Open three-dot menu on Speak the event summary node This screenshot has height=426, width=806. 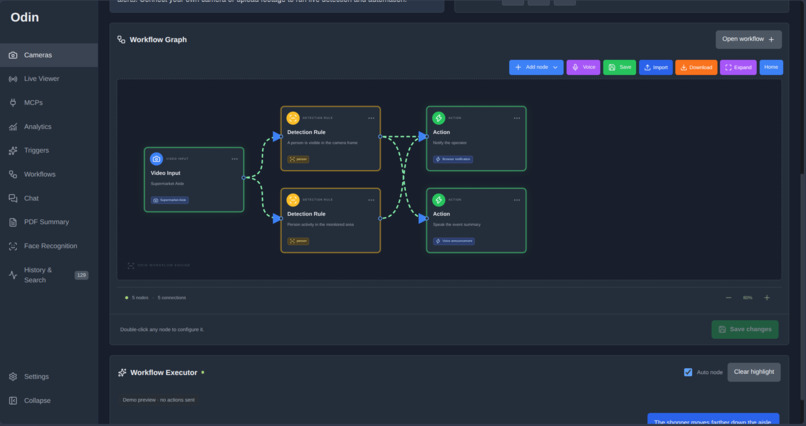[517, 200]
